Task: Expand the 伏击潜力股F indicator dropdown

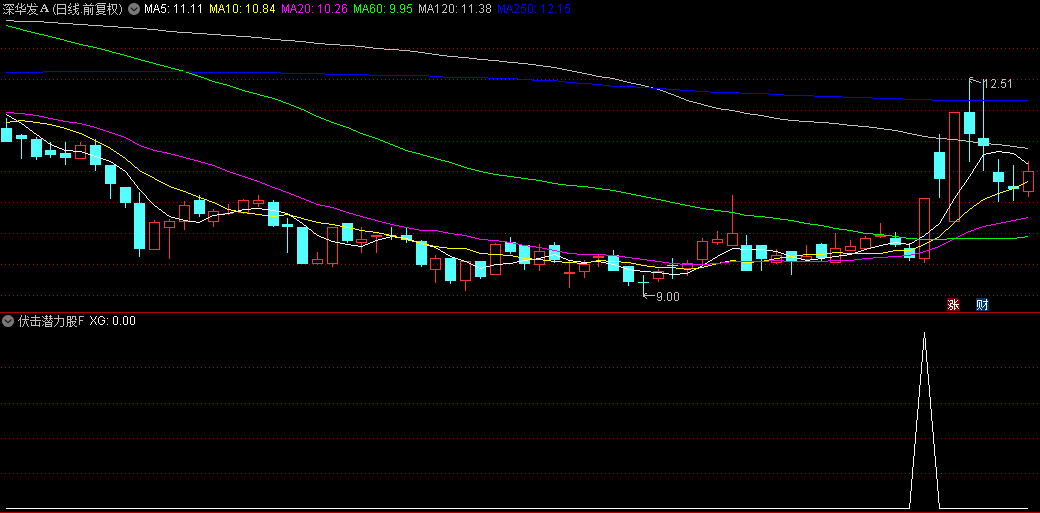Action: [x=8, y=321]
